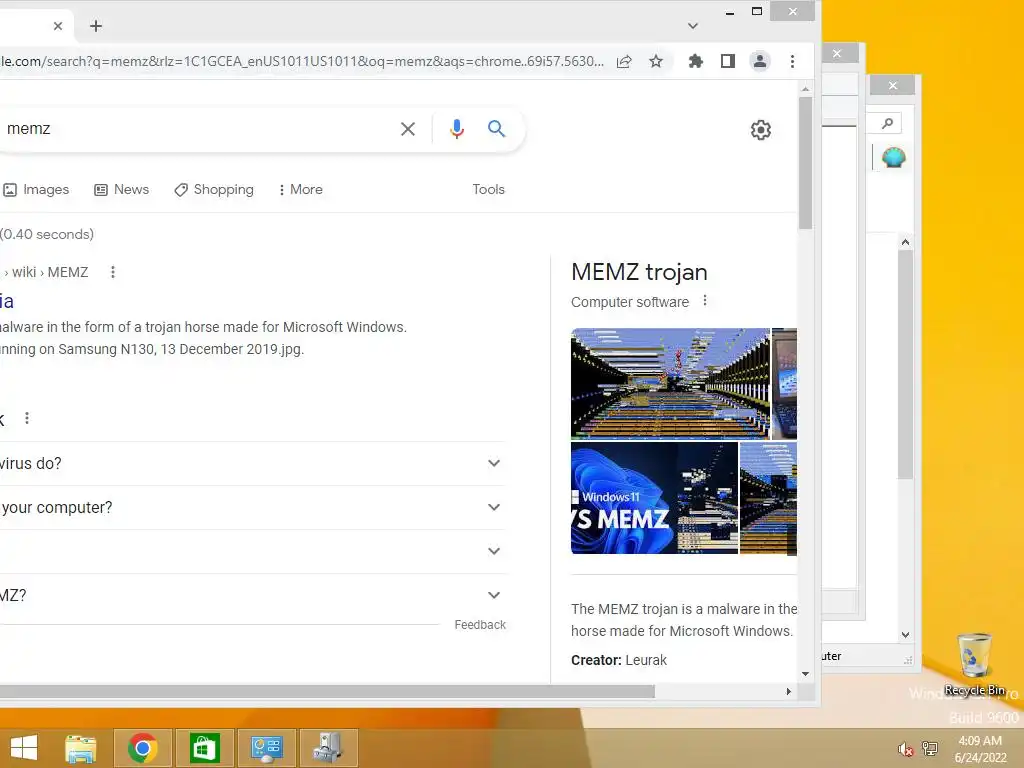Image resolution: width=1024 pixels, height=768 pixels.
Task: Open Google quick settings gear
Action: [x=760, y=130]
